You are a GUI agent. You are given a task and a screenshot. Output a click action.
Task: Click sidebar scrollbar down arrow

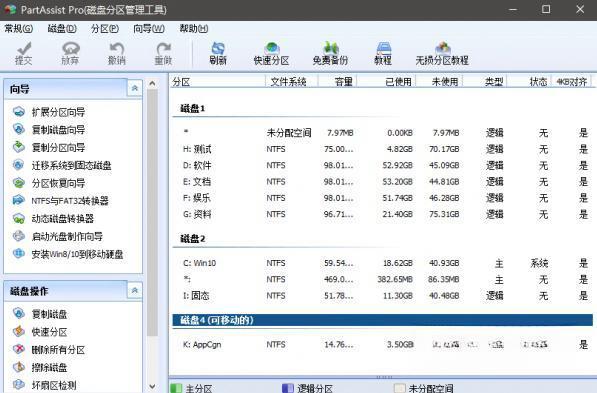tap(152, 386)
